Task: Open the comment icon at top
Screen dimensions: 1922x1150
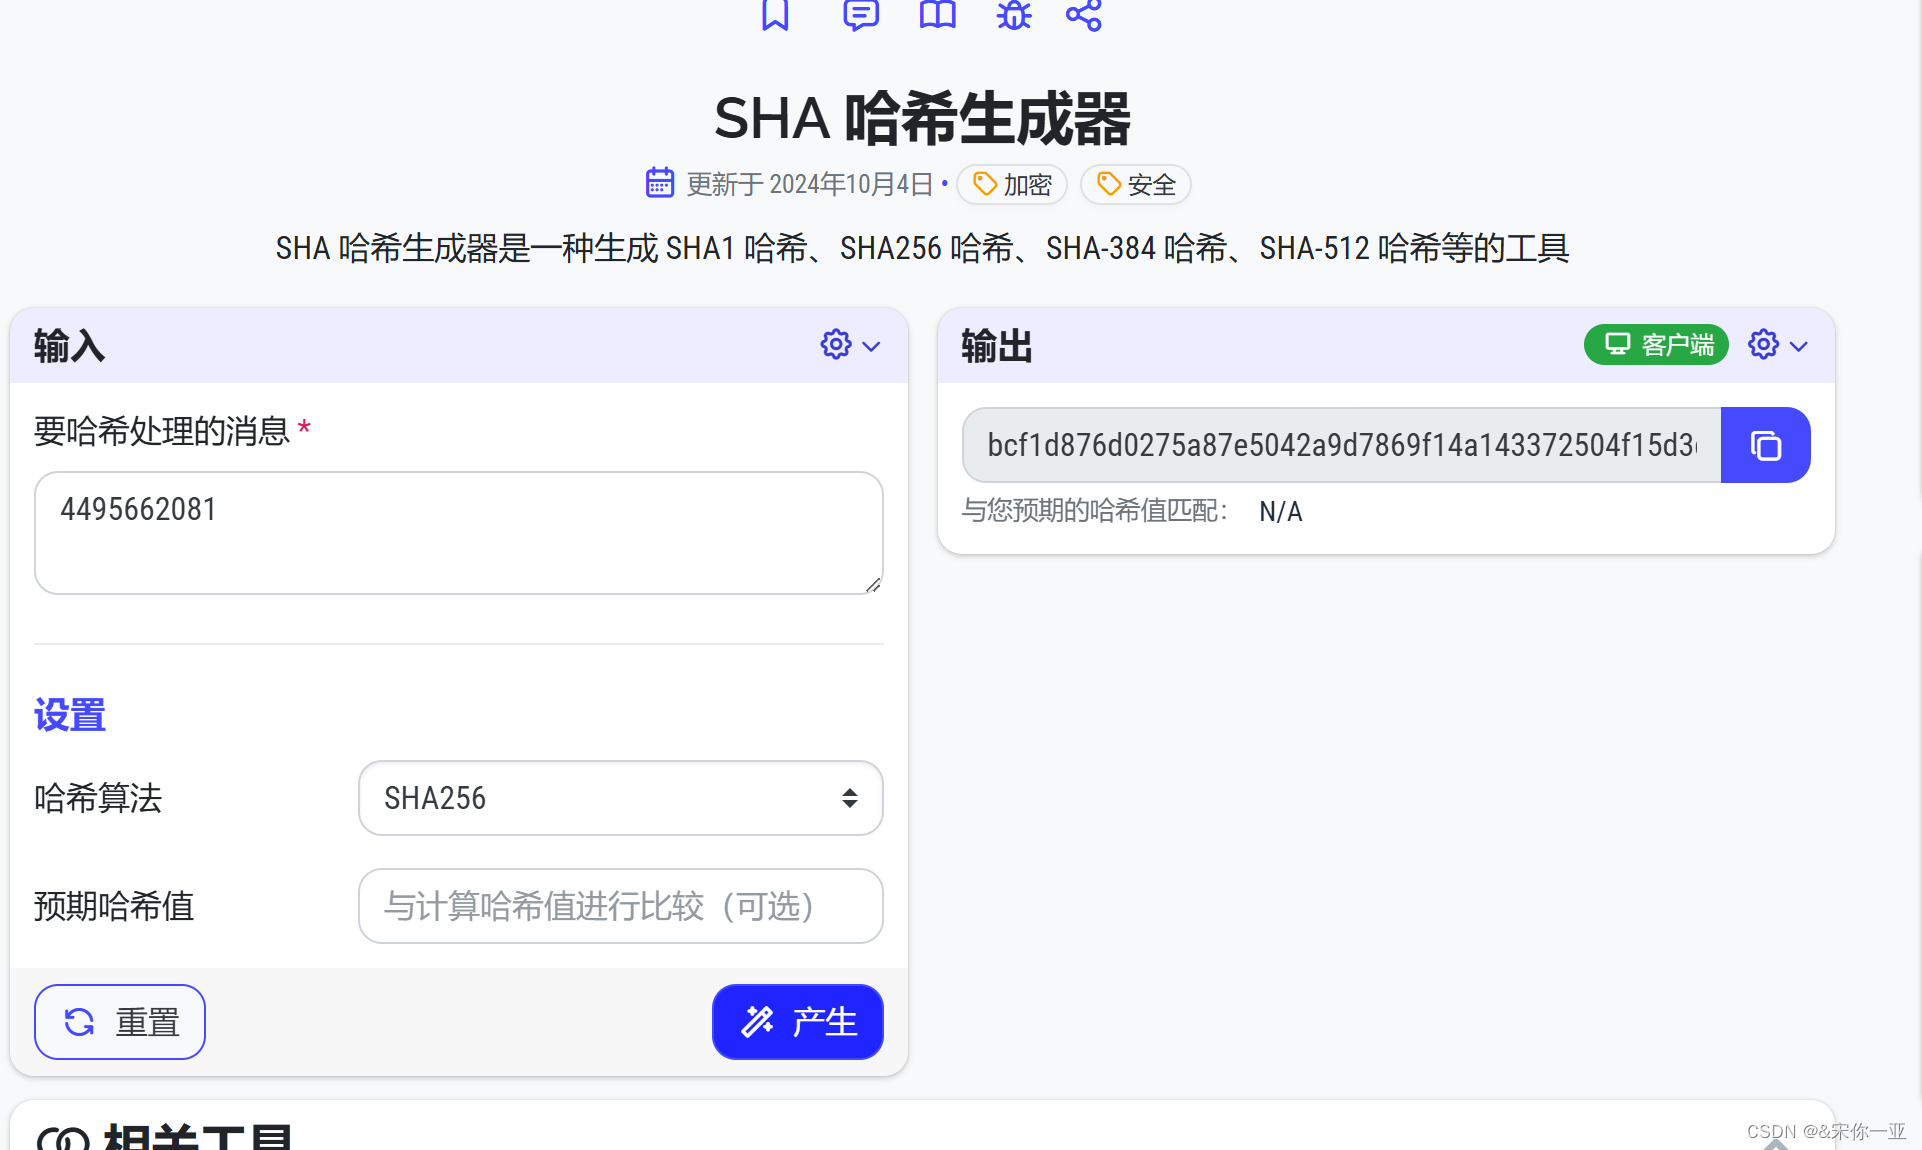Action: 860,14
